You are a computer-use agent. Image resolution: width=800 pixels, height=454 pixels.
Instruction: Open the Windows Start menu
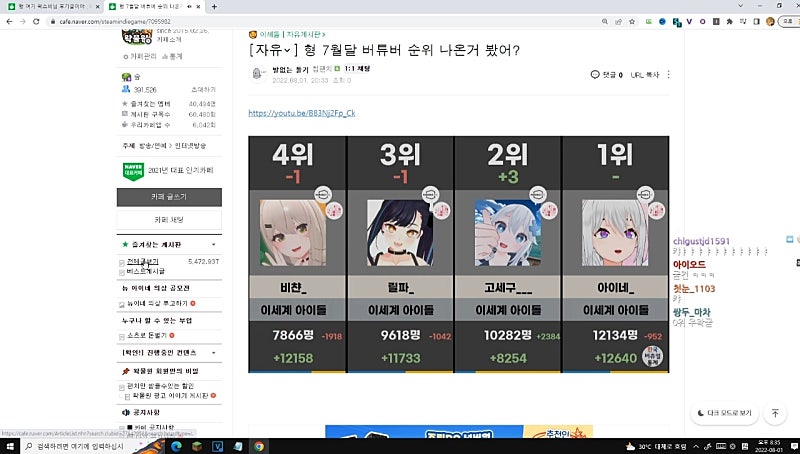10,446
